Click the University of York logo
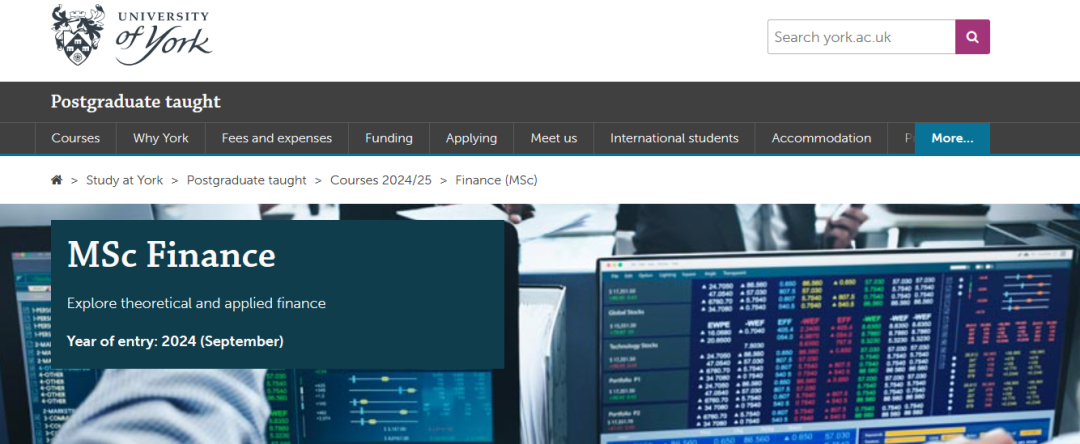Image resolution: width=1080 pixels, height=444 pixels. click(x=132, y=36)
